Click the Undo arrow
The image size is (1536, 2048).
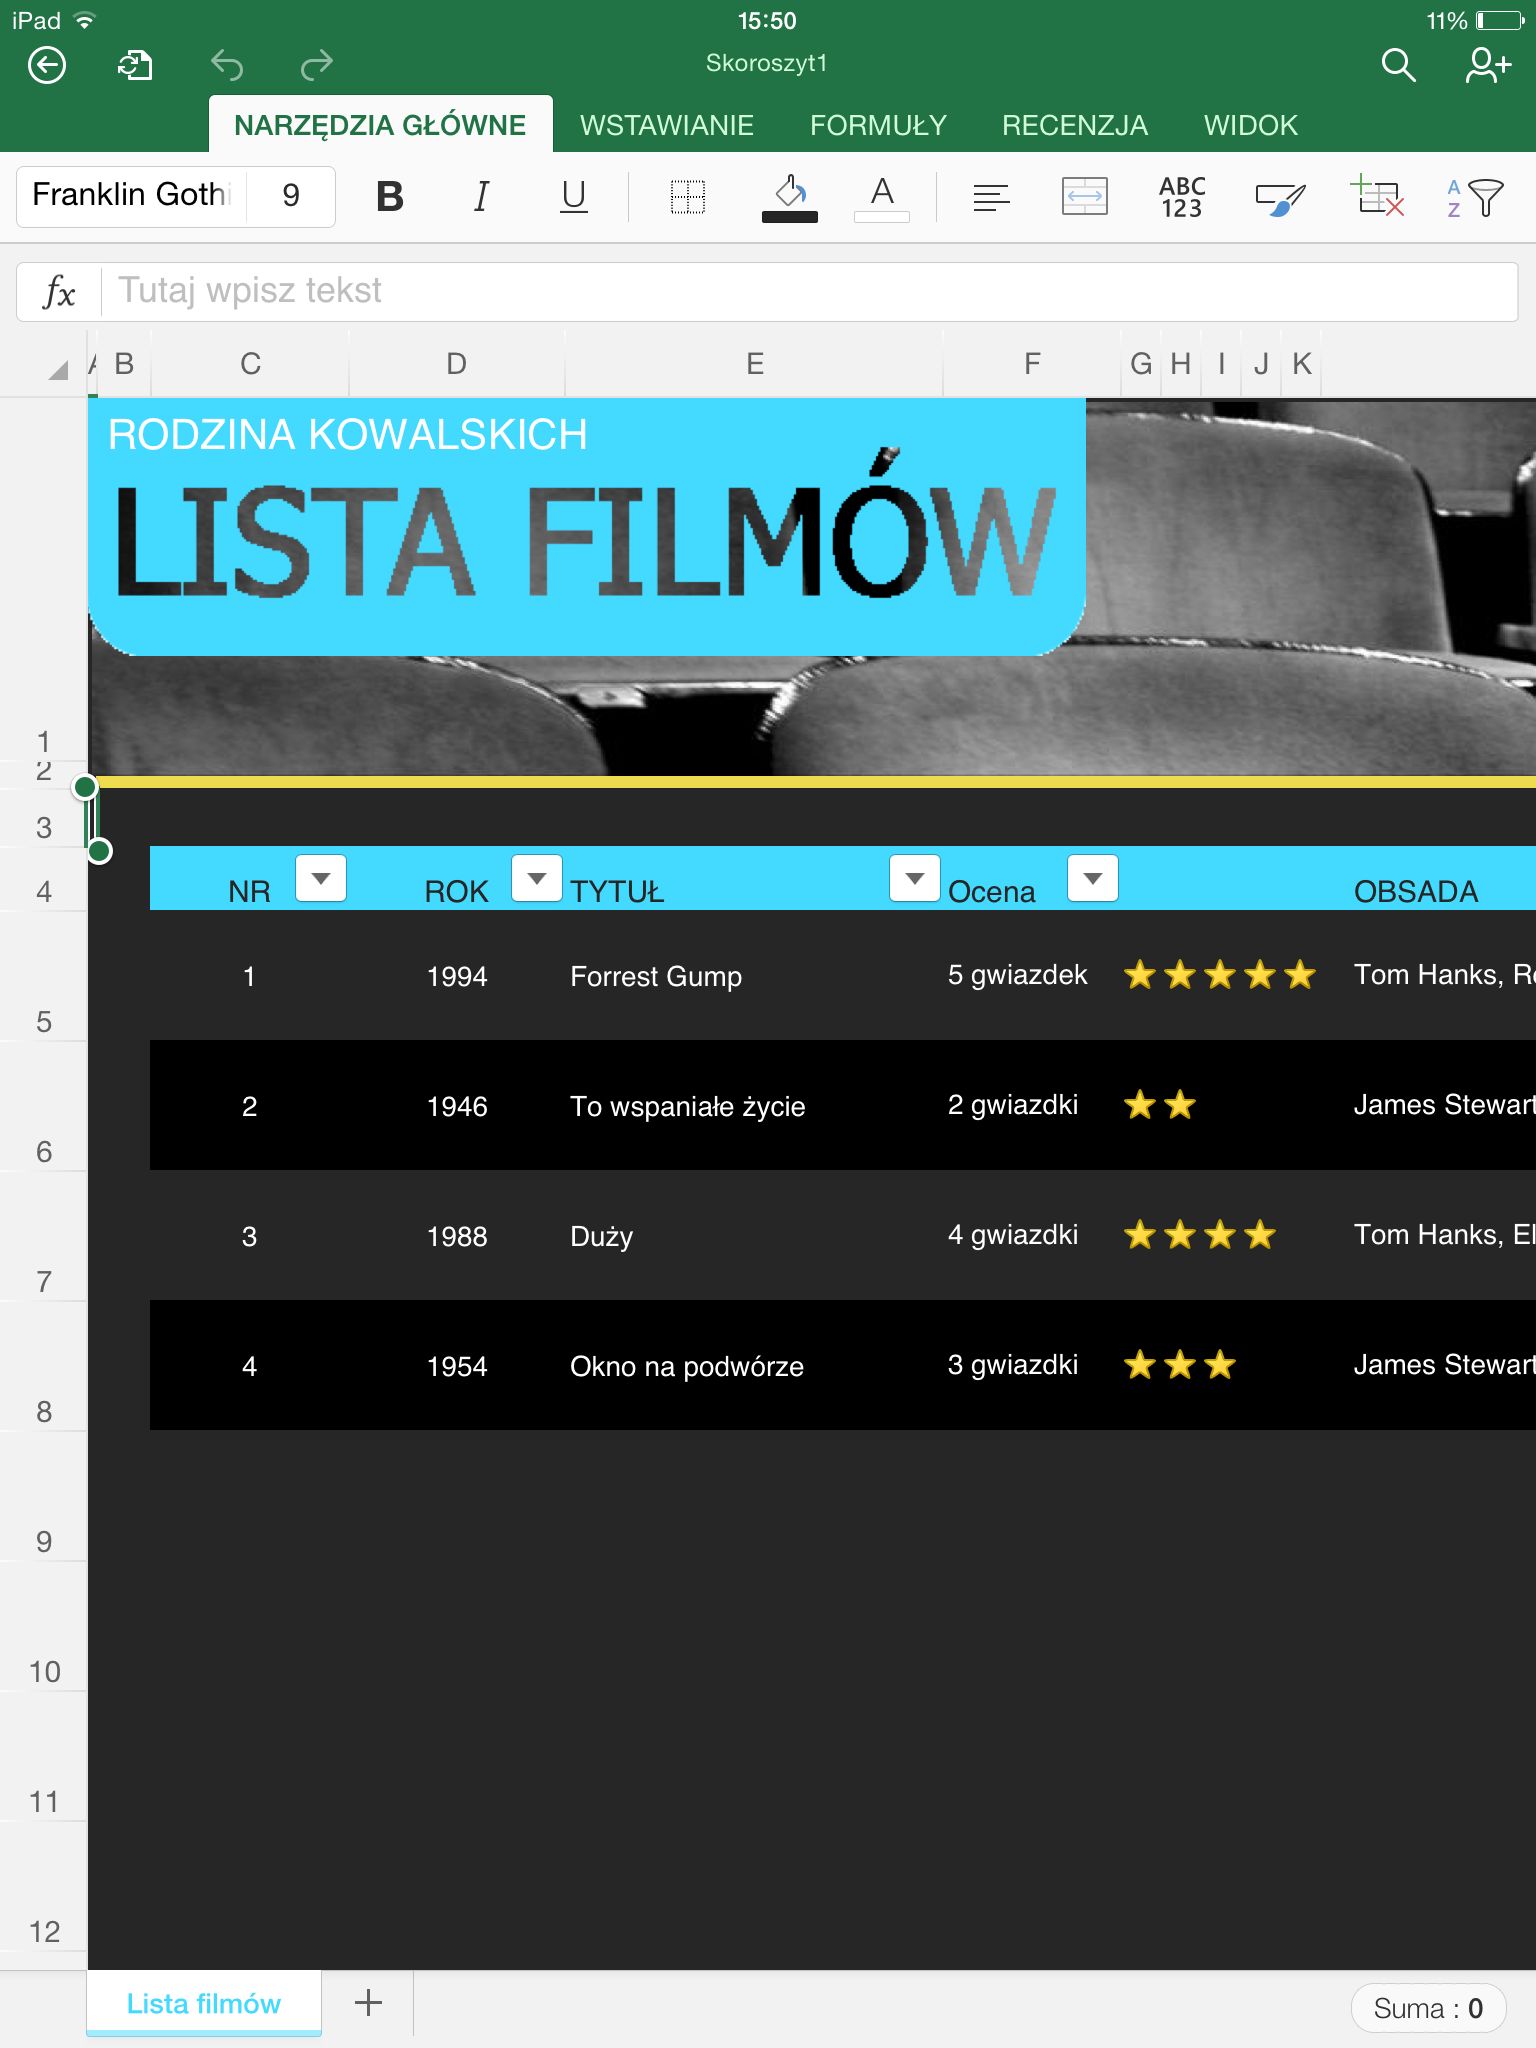pyautogui.click(x=227, y=66)
